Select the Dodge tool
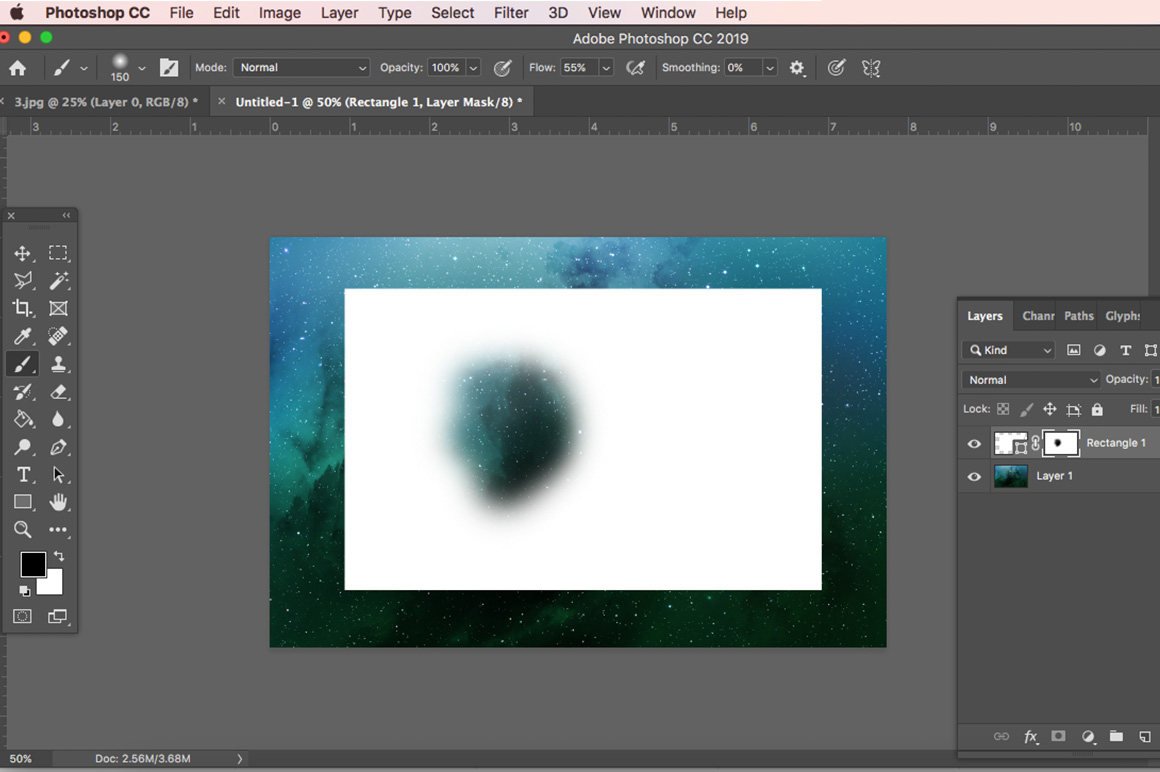This screenshot has height=772, width=1160. pos(22,447)
